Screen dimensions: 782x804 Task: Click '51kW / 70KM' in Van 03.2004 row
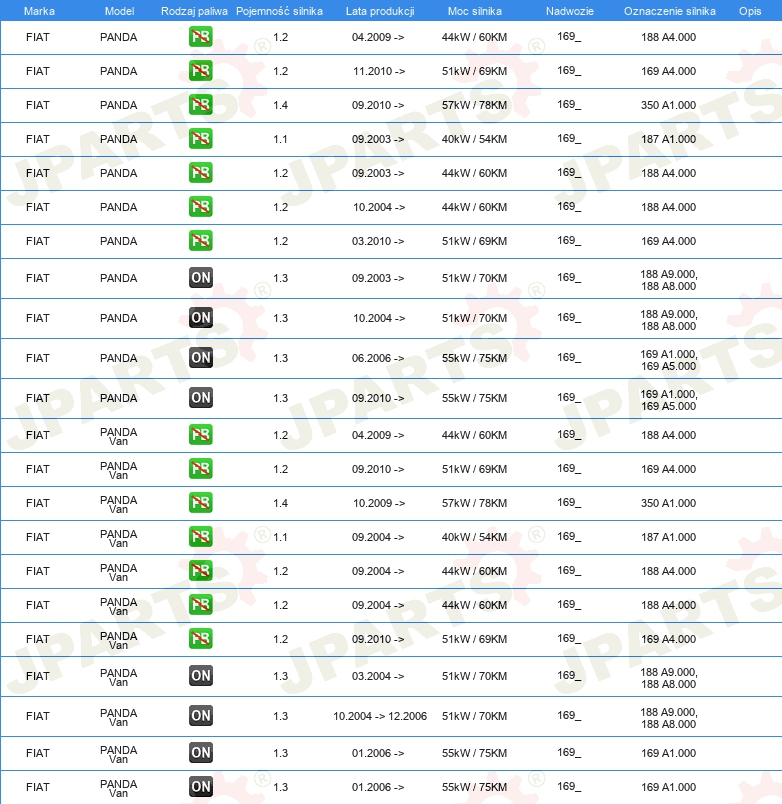(474, 676)
